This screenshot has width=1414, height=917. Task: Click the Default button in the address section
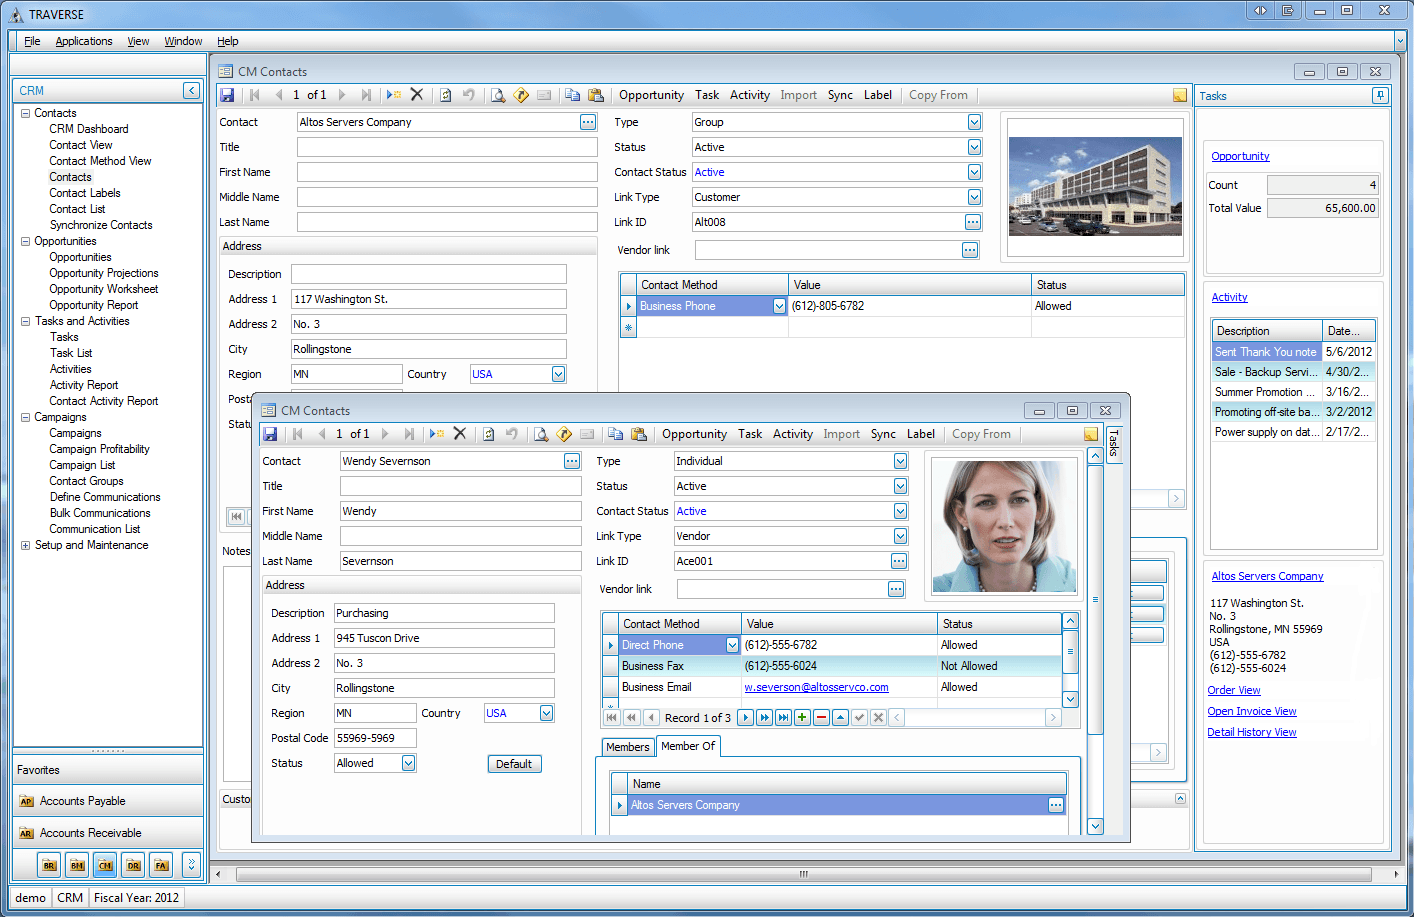tap(514, 763)
